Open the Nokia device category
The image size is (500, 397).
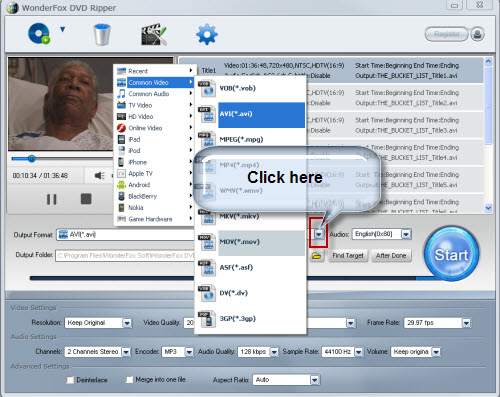[155, 207]
